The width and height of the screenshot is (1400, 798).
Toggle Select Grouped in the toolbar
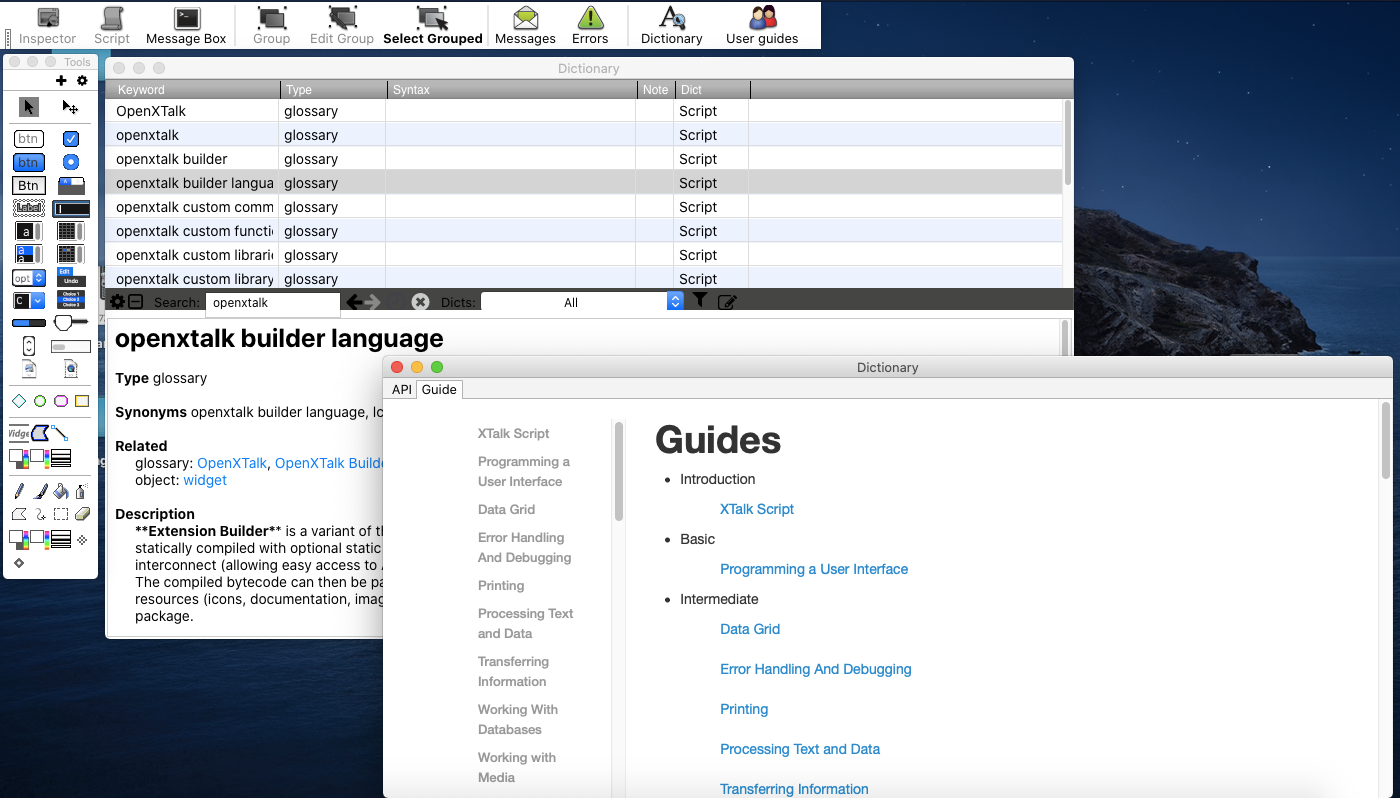(x=433, y=26)
